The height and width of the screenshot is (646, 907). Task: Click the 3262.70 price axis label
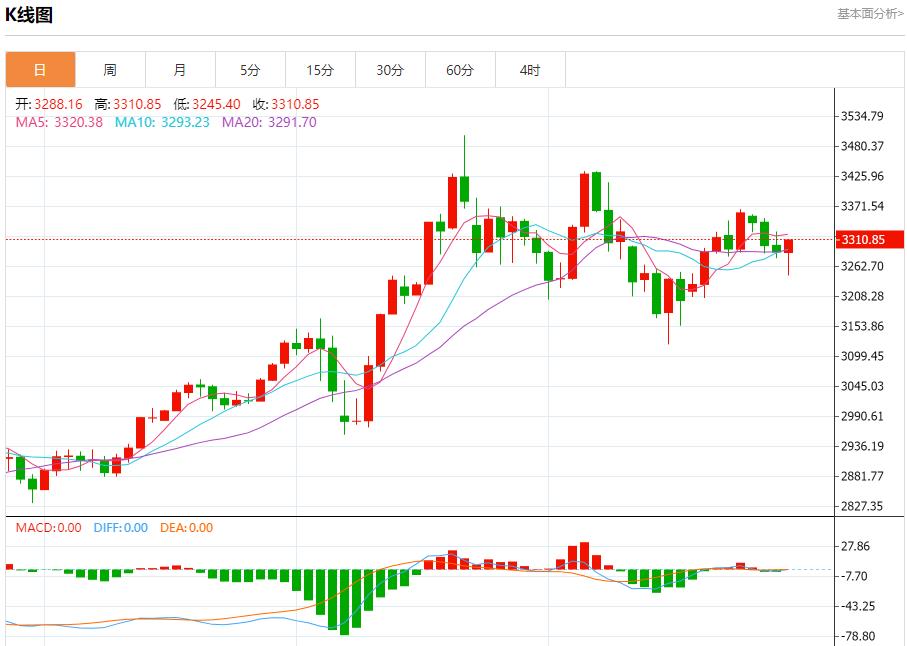[x=862, y=267]
